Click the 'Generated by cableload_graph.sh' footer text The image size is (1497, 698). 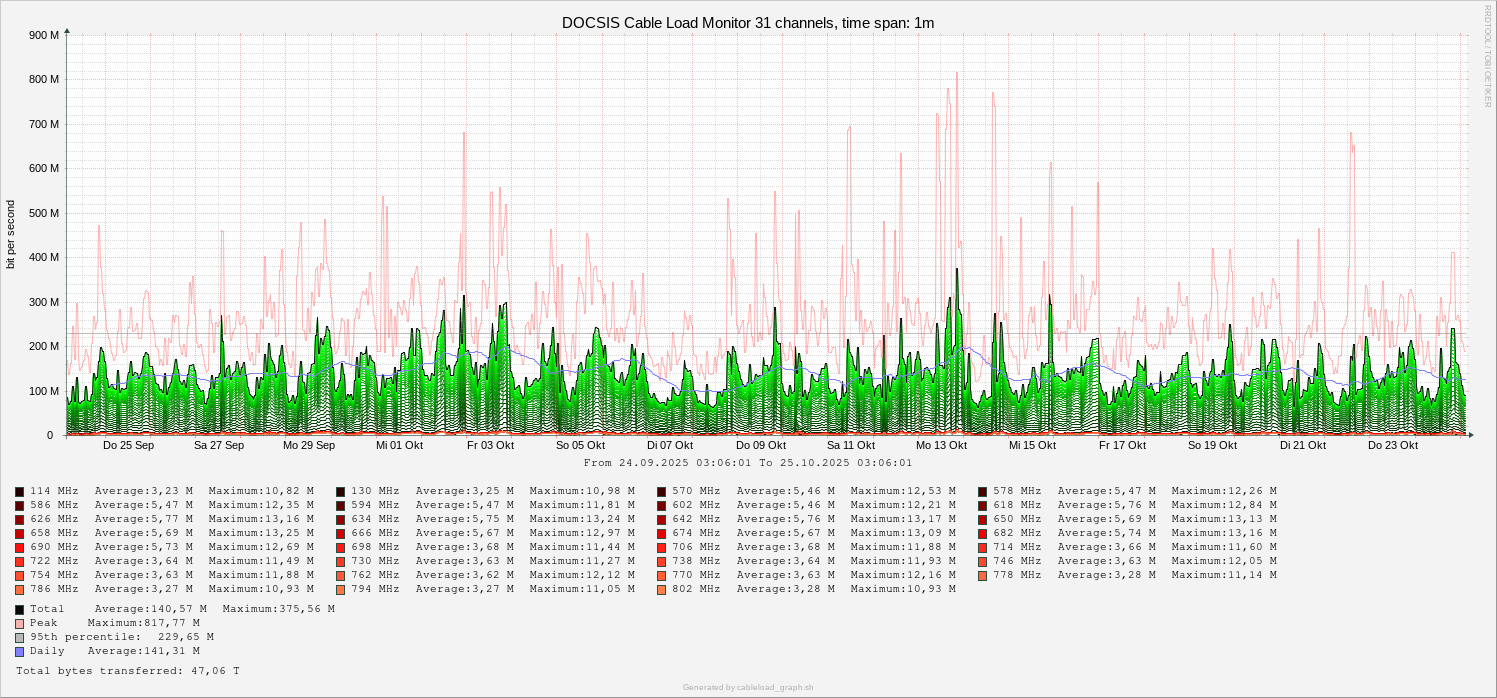pyautogui.click(x=748, y=687)
